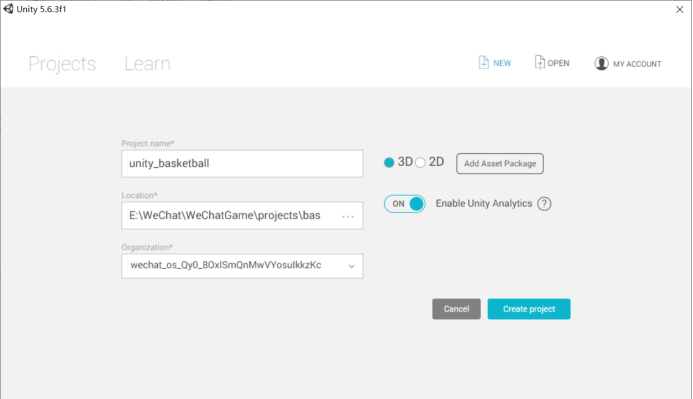Viewport: 693px width, 399px height.
Task: Browse location with the three-dots icon
Action: pos(348,217)
